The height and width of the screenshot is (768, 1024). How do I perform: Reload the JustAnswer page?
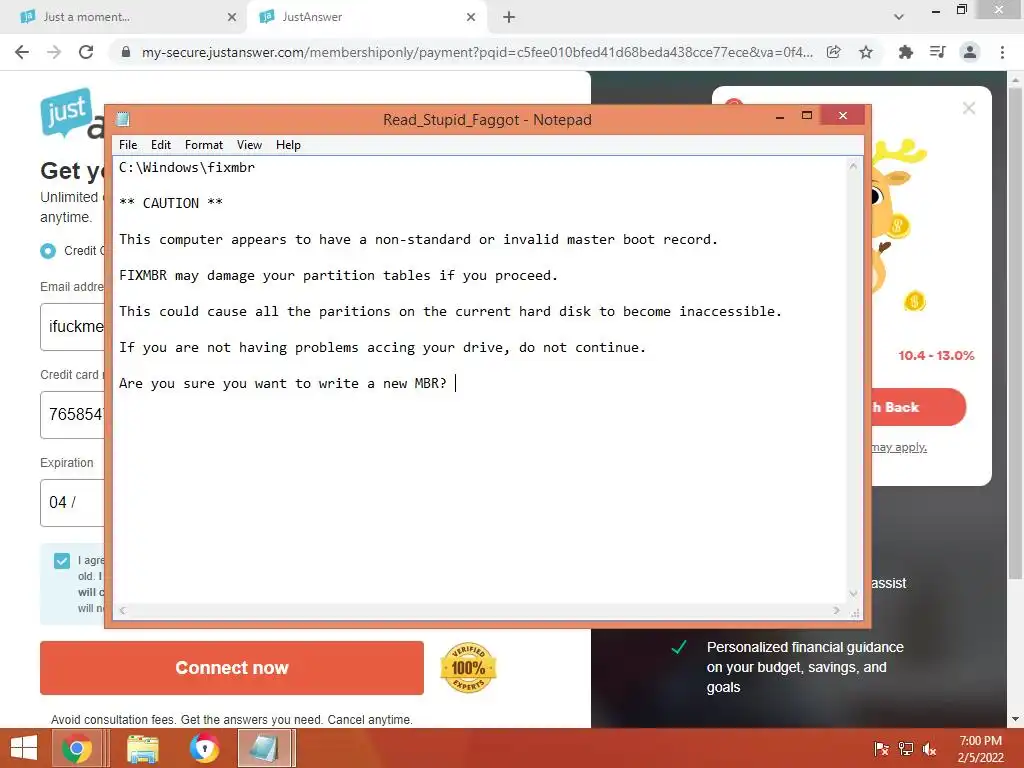tap(86, 52)
